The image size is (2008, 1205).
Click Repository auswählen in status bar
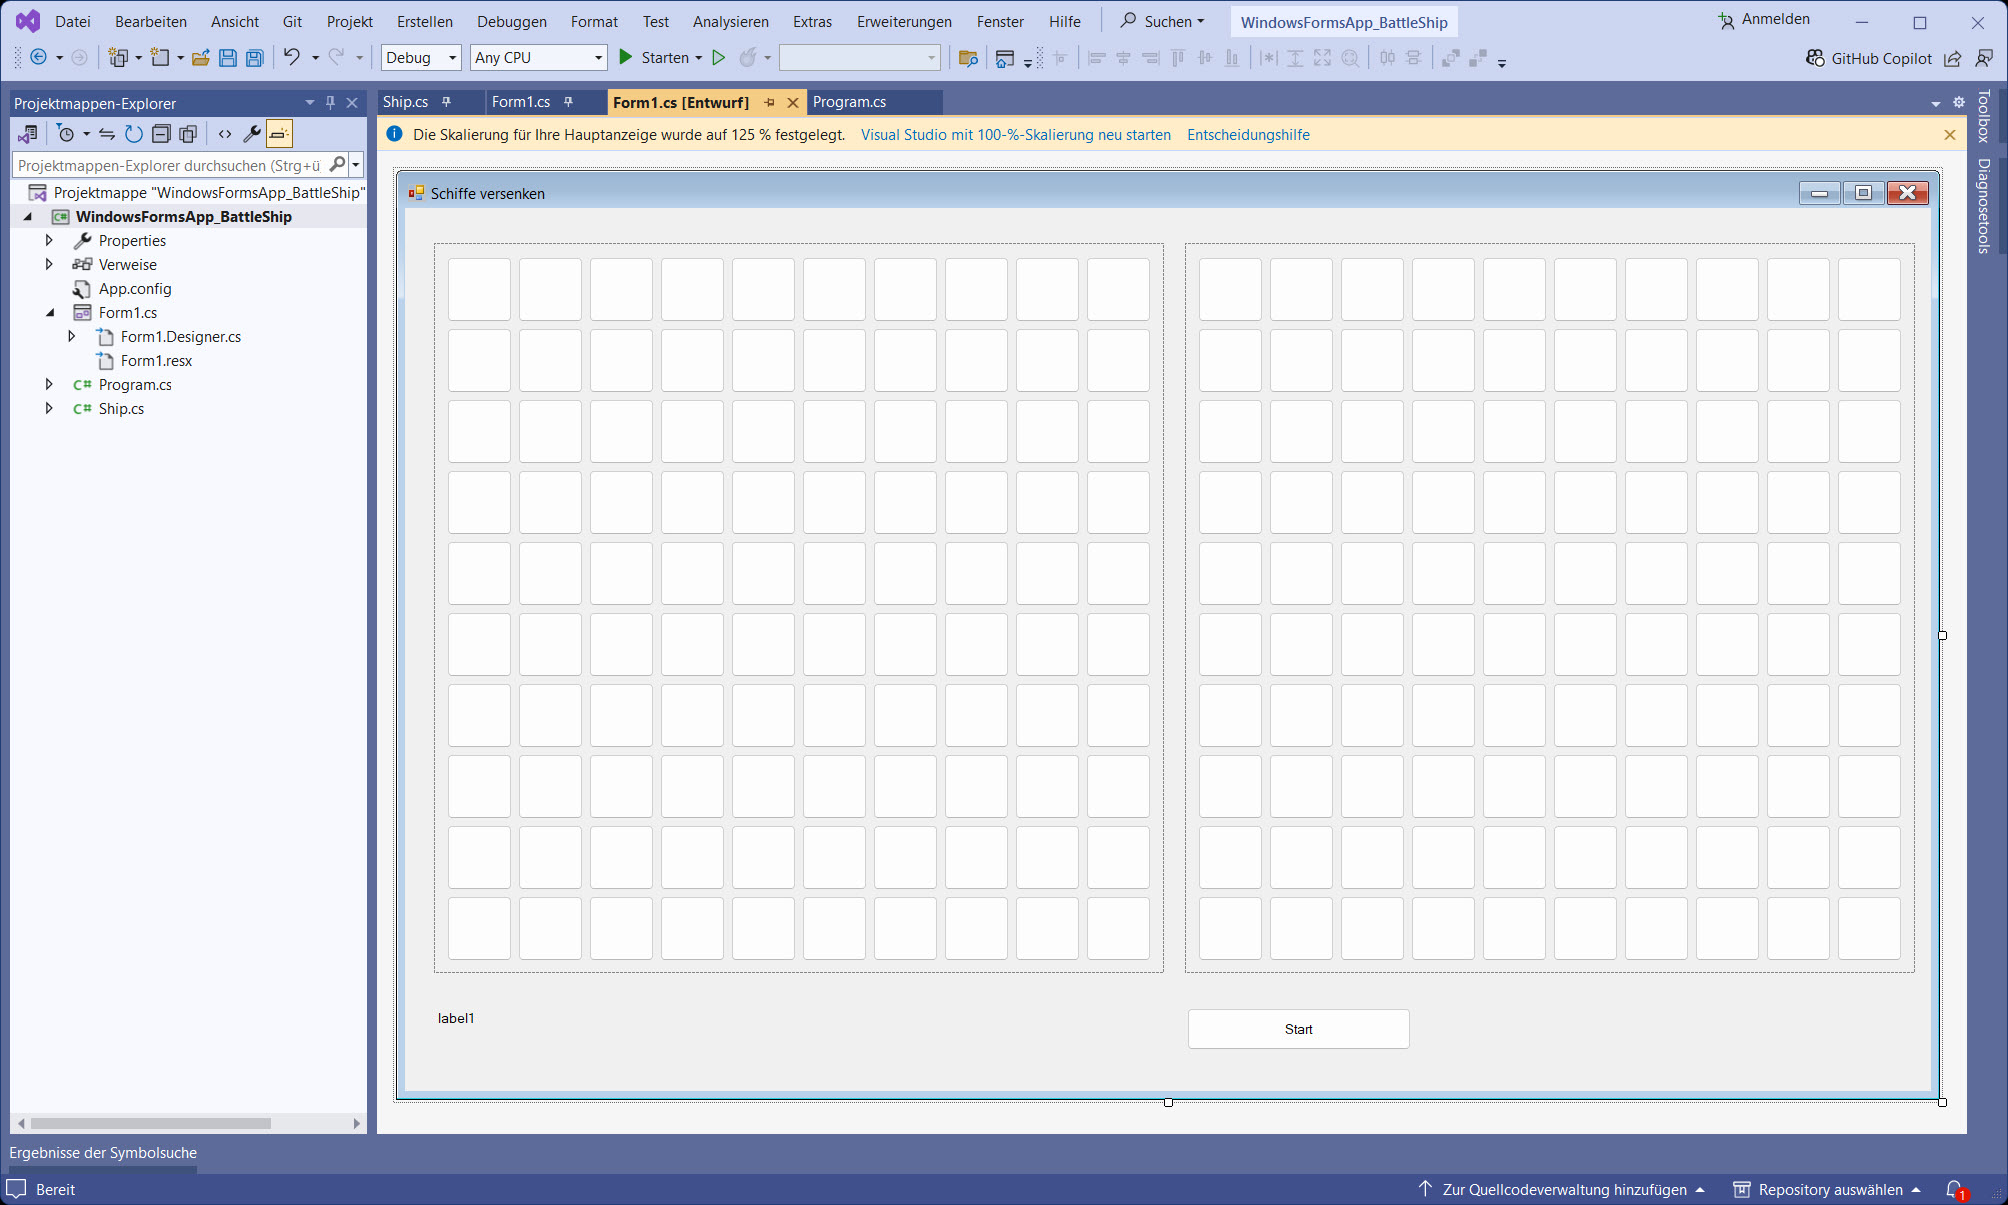(1827, 1189)
